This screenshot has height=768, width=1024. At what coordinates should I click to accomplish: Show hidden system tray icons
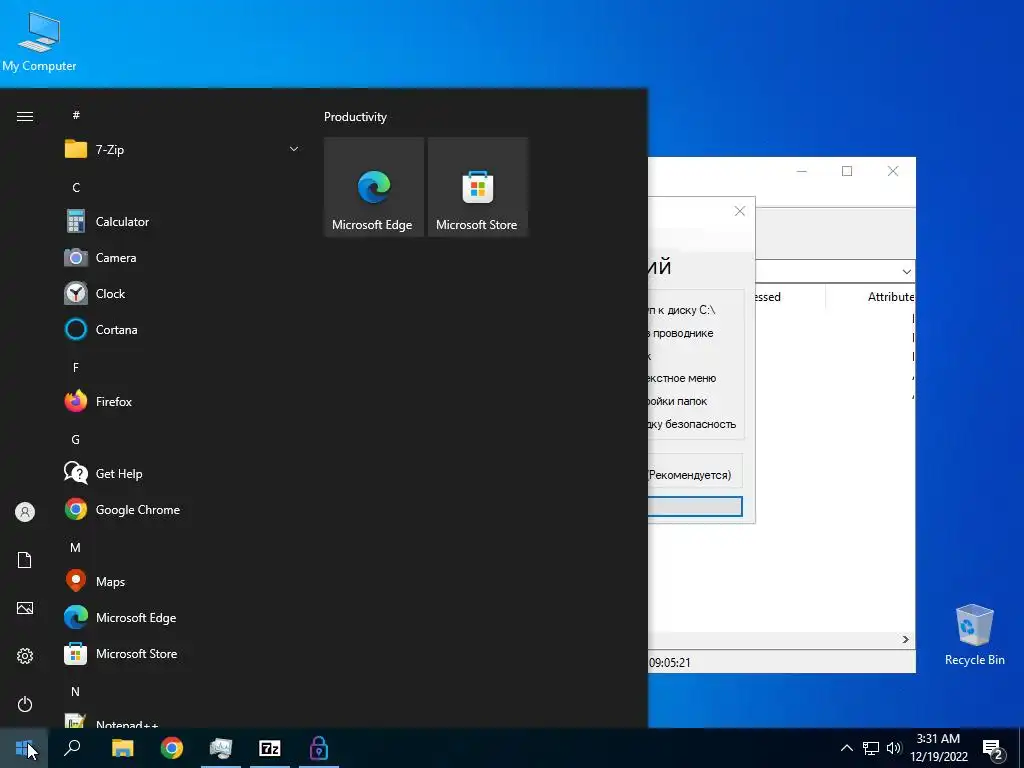pos(846,748)
